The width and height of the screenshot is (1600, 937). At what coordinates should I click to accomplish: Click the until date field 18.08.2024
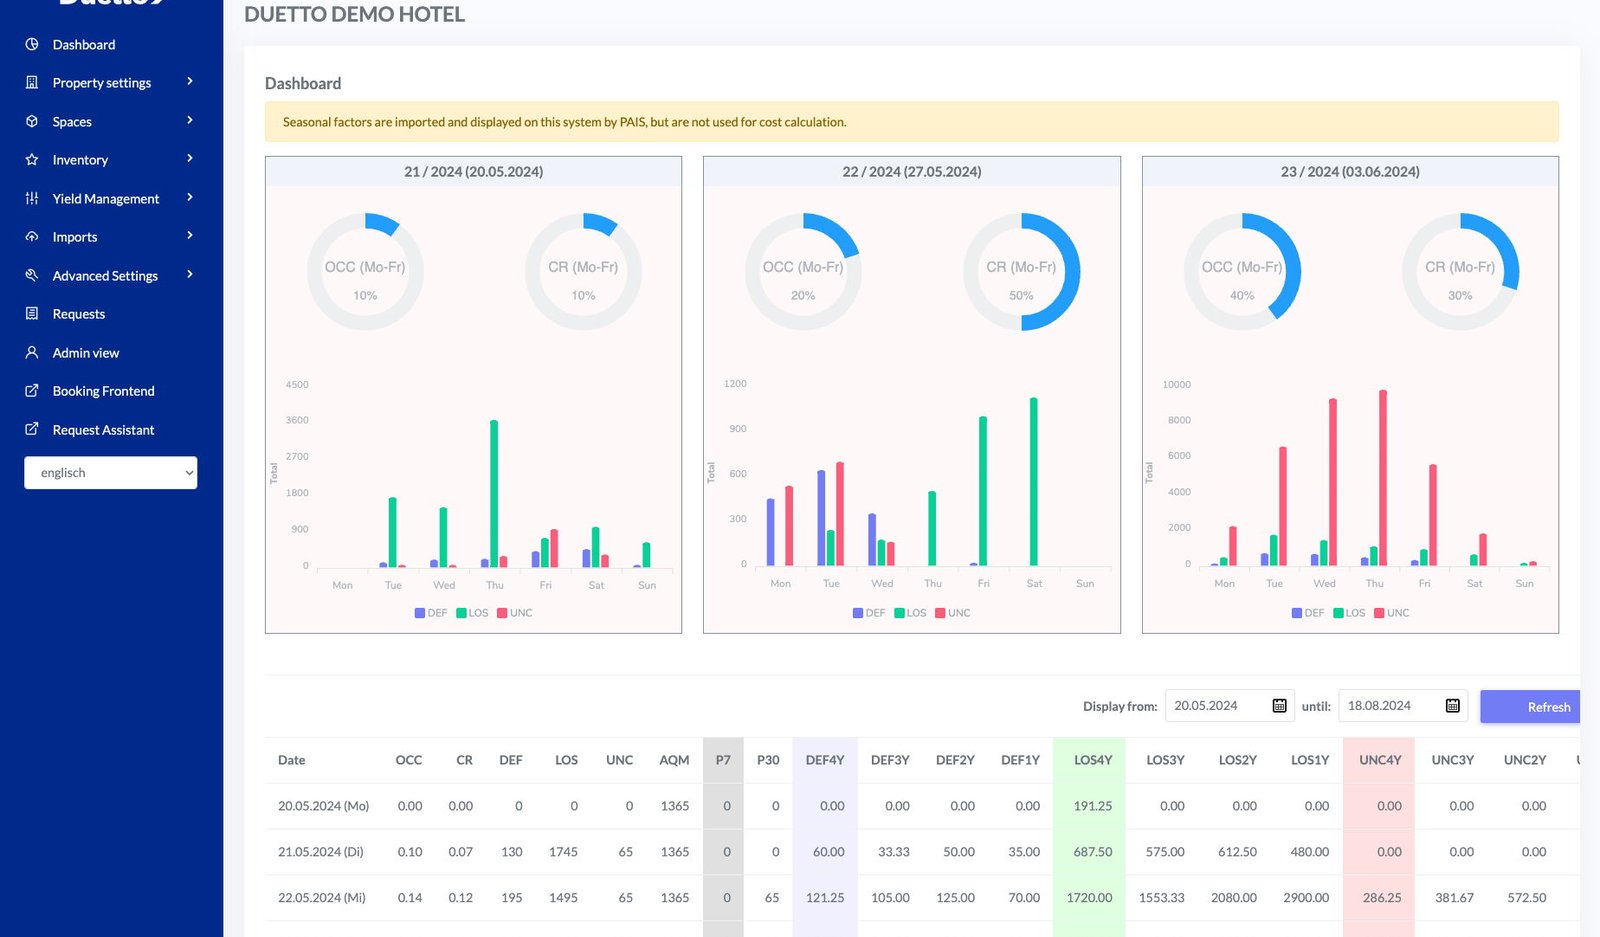point(1403,706)
